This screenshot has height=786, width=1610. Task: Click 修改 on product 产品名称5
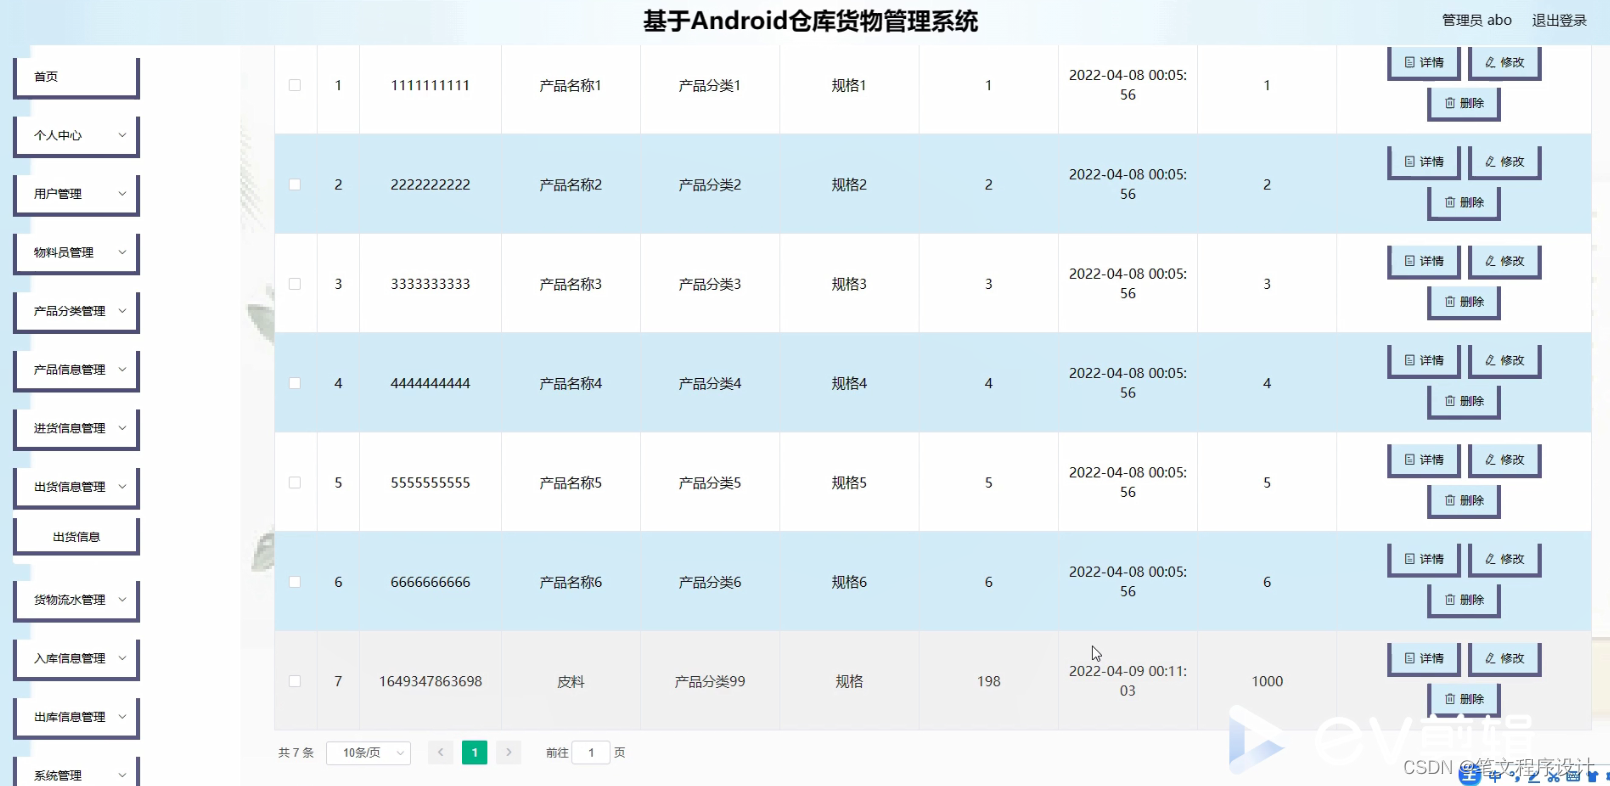1504,459
